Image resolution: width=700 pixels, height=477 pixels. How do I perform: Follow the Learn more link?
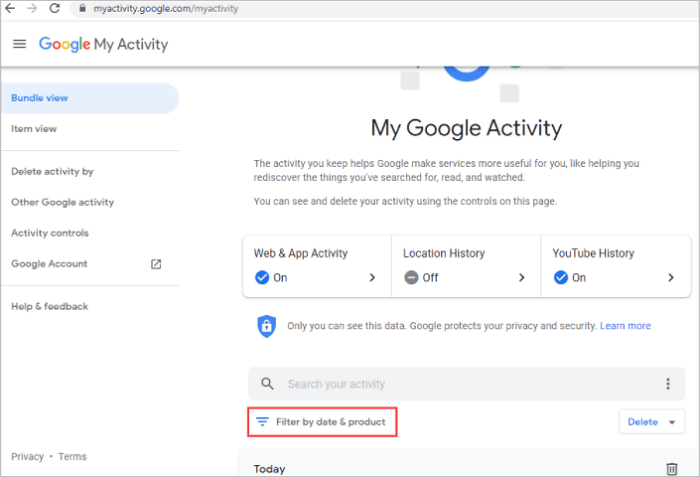[625, 326]
